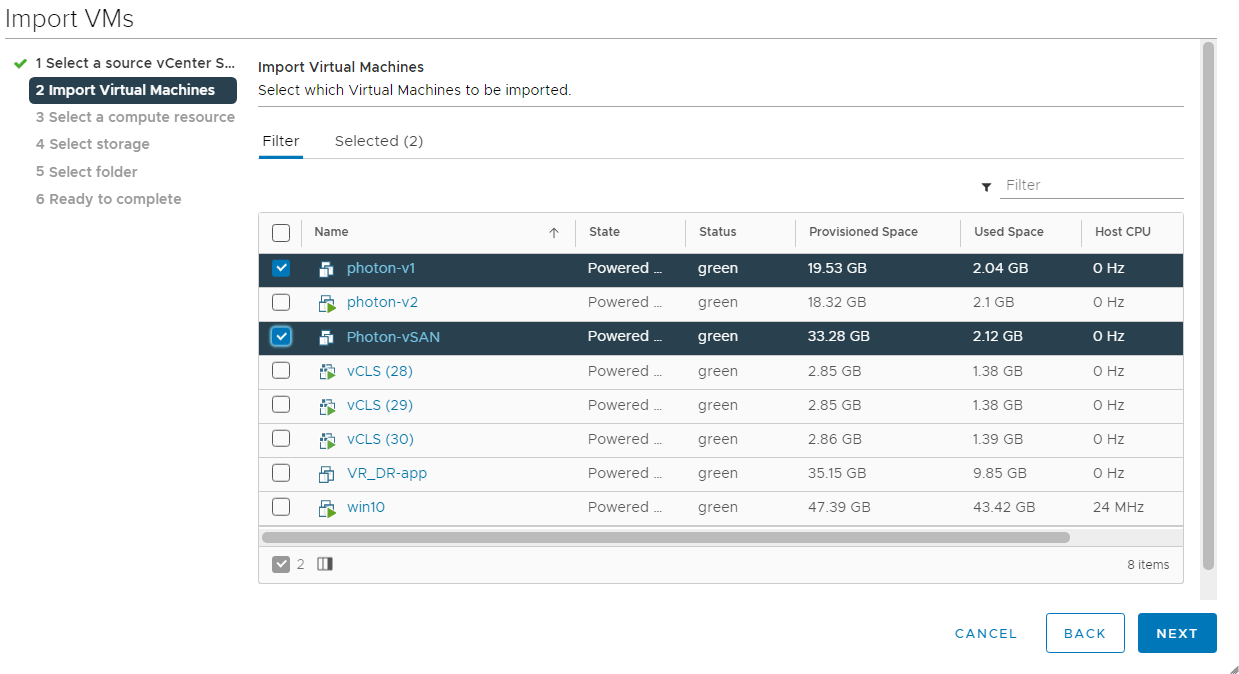Image resolution: width=1239 pixels, height=674 pixels.
Task: Click the VM icon next to Photon-vSAN
Action: tap(326, 337)
